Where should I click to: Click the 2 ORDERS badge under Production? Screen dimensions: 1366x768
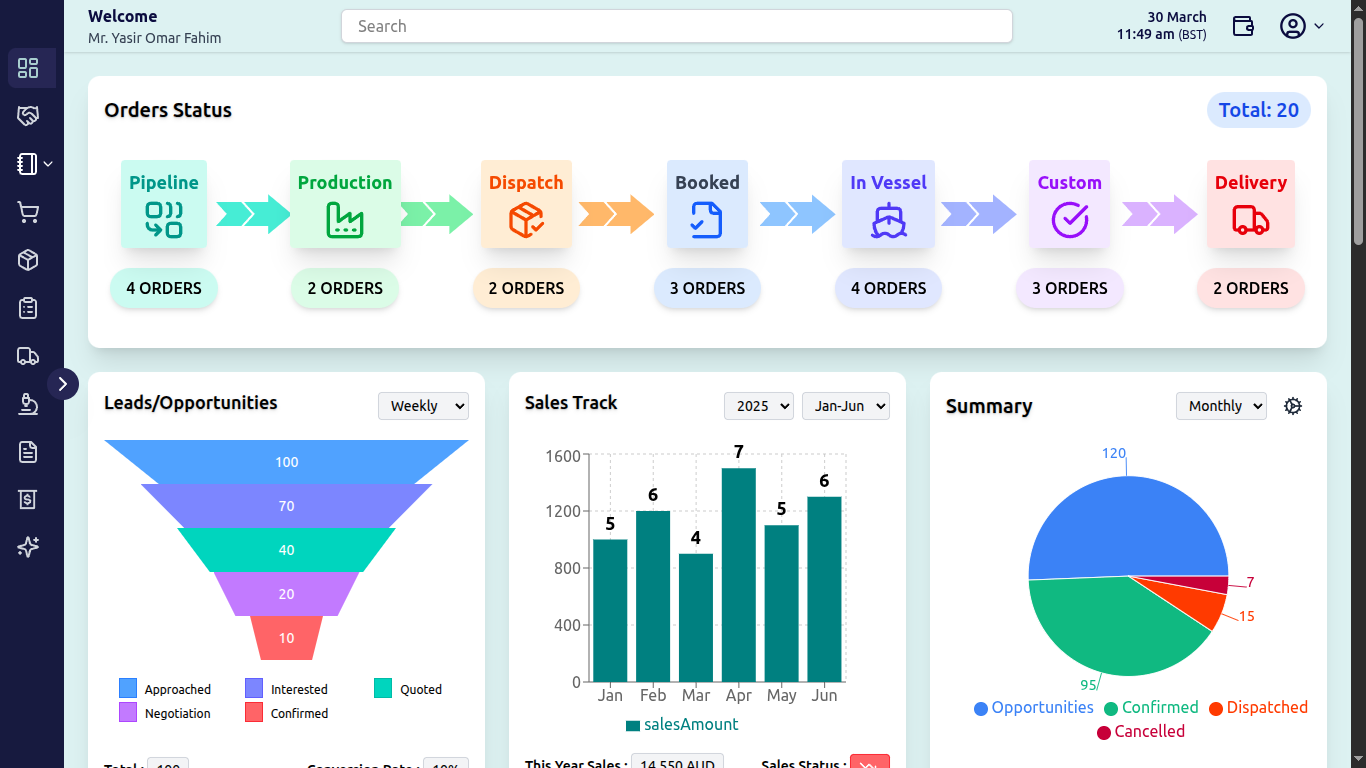[345, 288]
